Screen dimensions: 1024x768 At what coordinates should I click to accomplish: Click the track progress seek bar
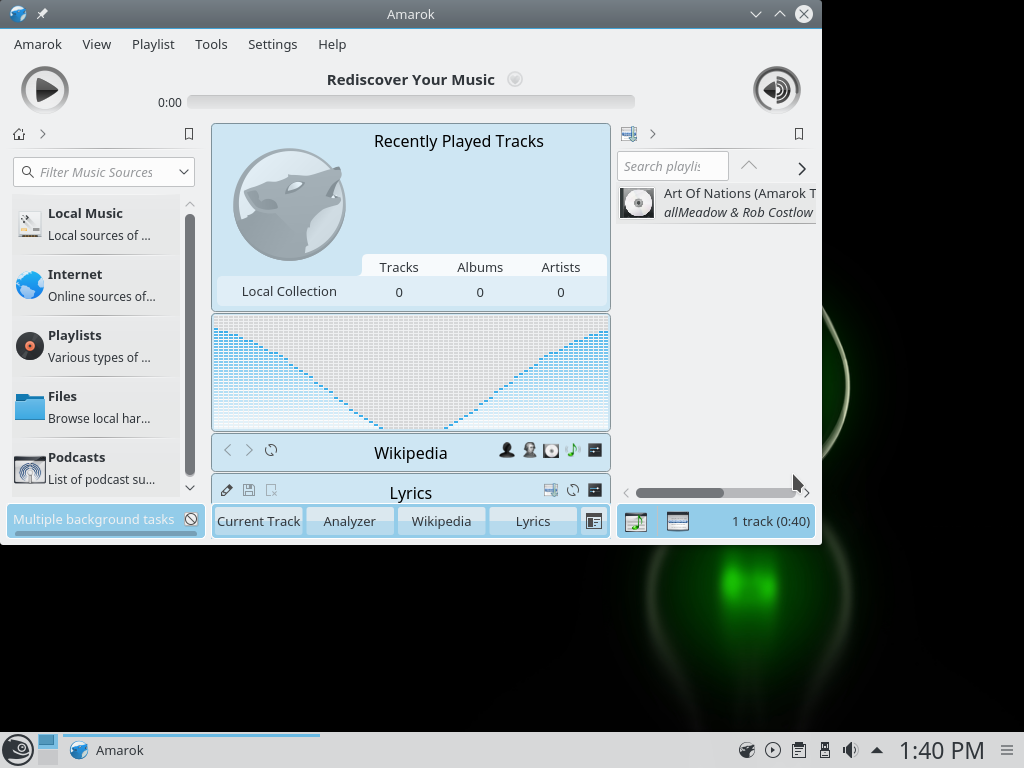pyautogui.click(x=410, y=102)
